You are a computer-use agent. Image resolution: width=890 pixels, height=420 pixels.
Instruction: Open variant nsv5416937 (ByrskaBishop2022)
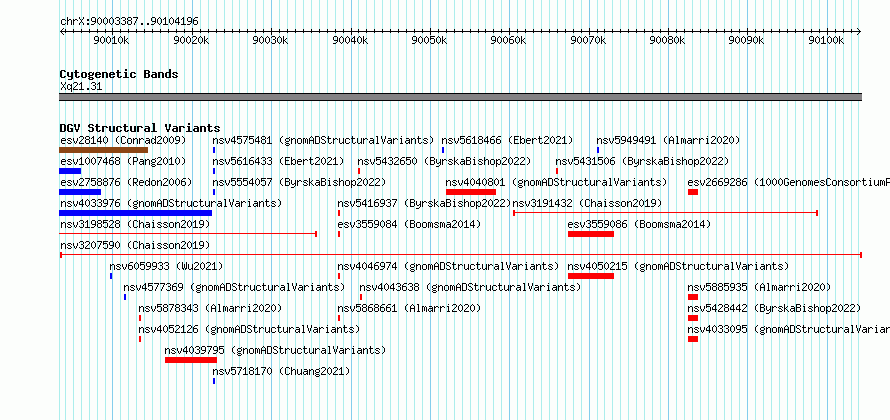tap(424, 203)
